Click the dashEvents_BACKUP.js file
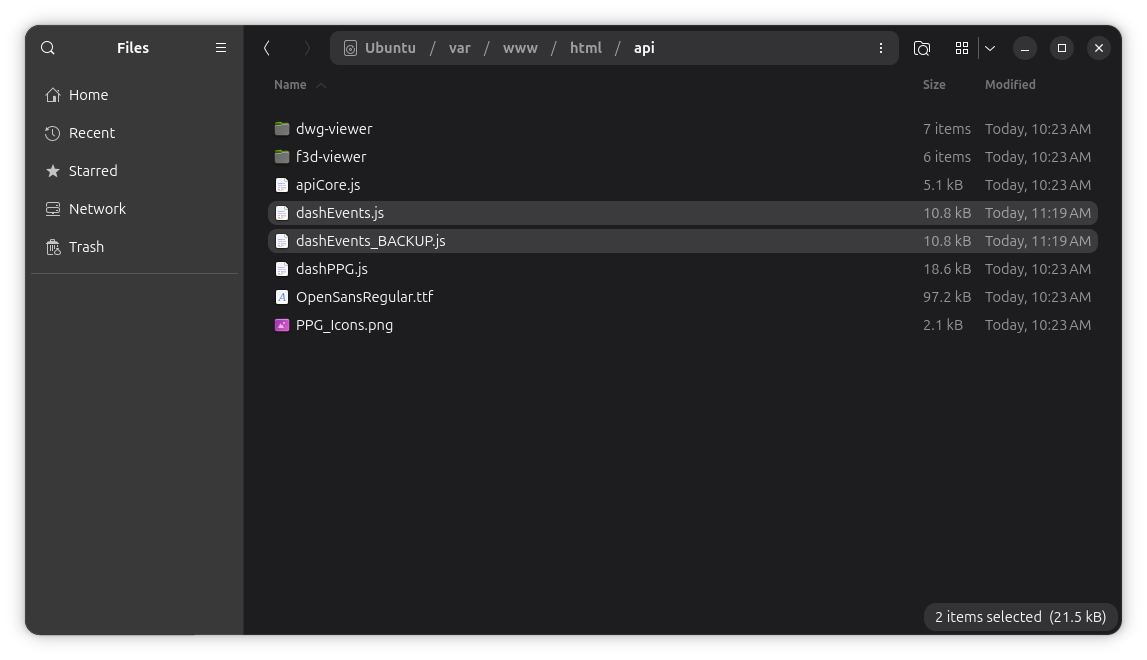This screenshot has width=1147, height=660. pyautogui.click(x=370, y=241)
